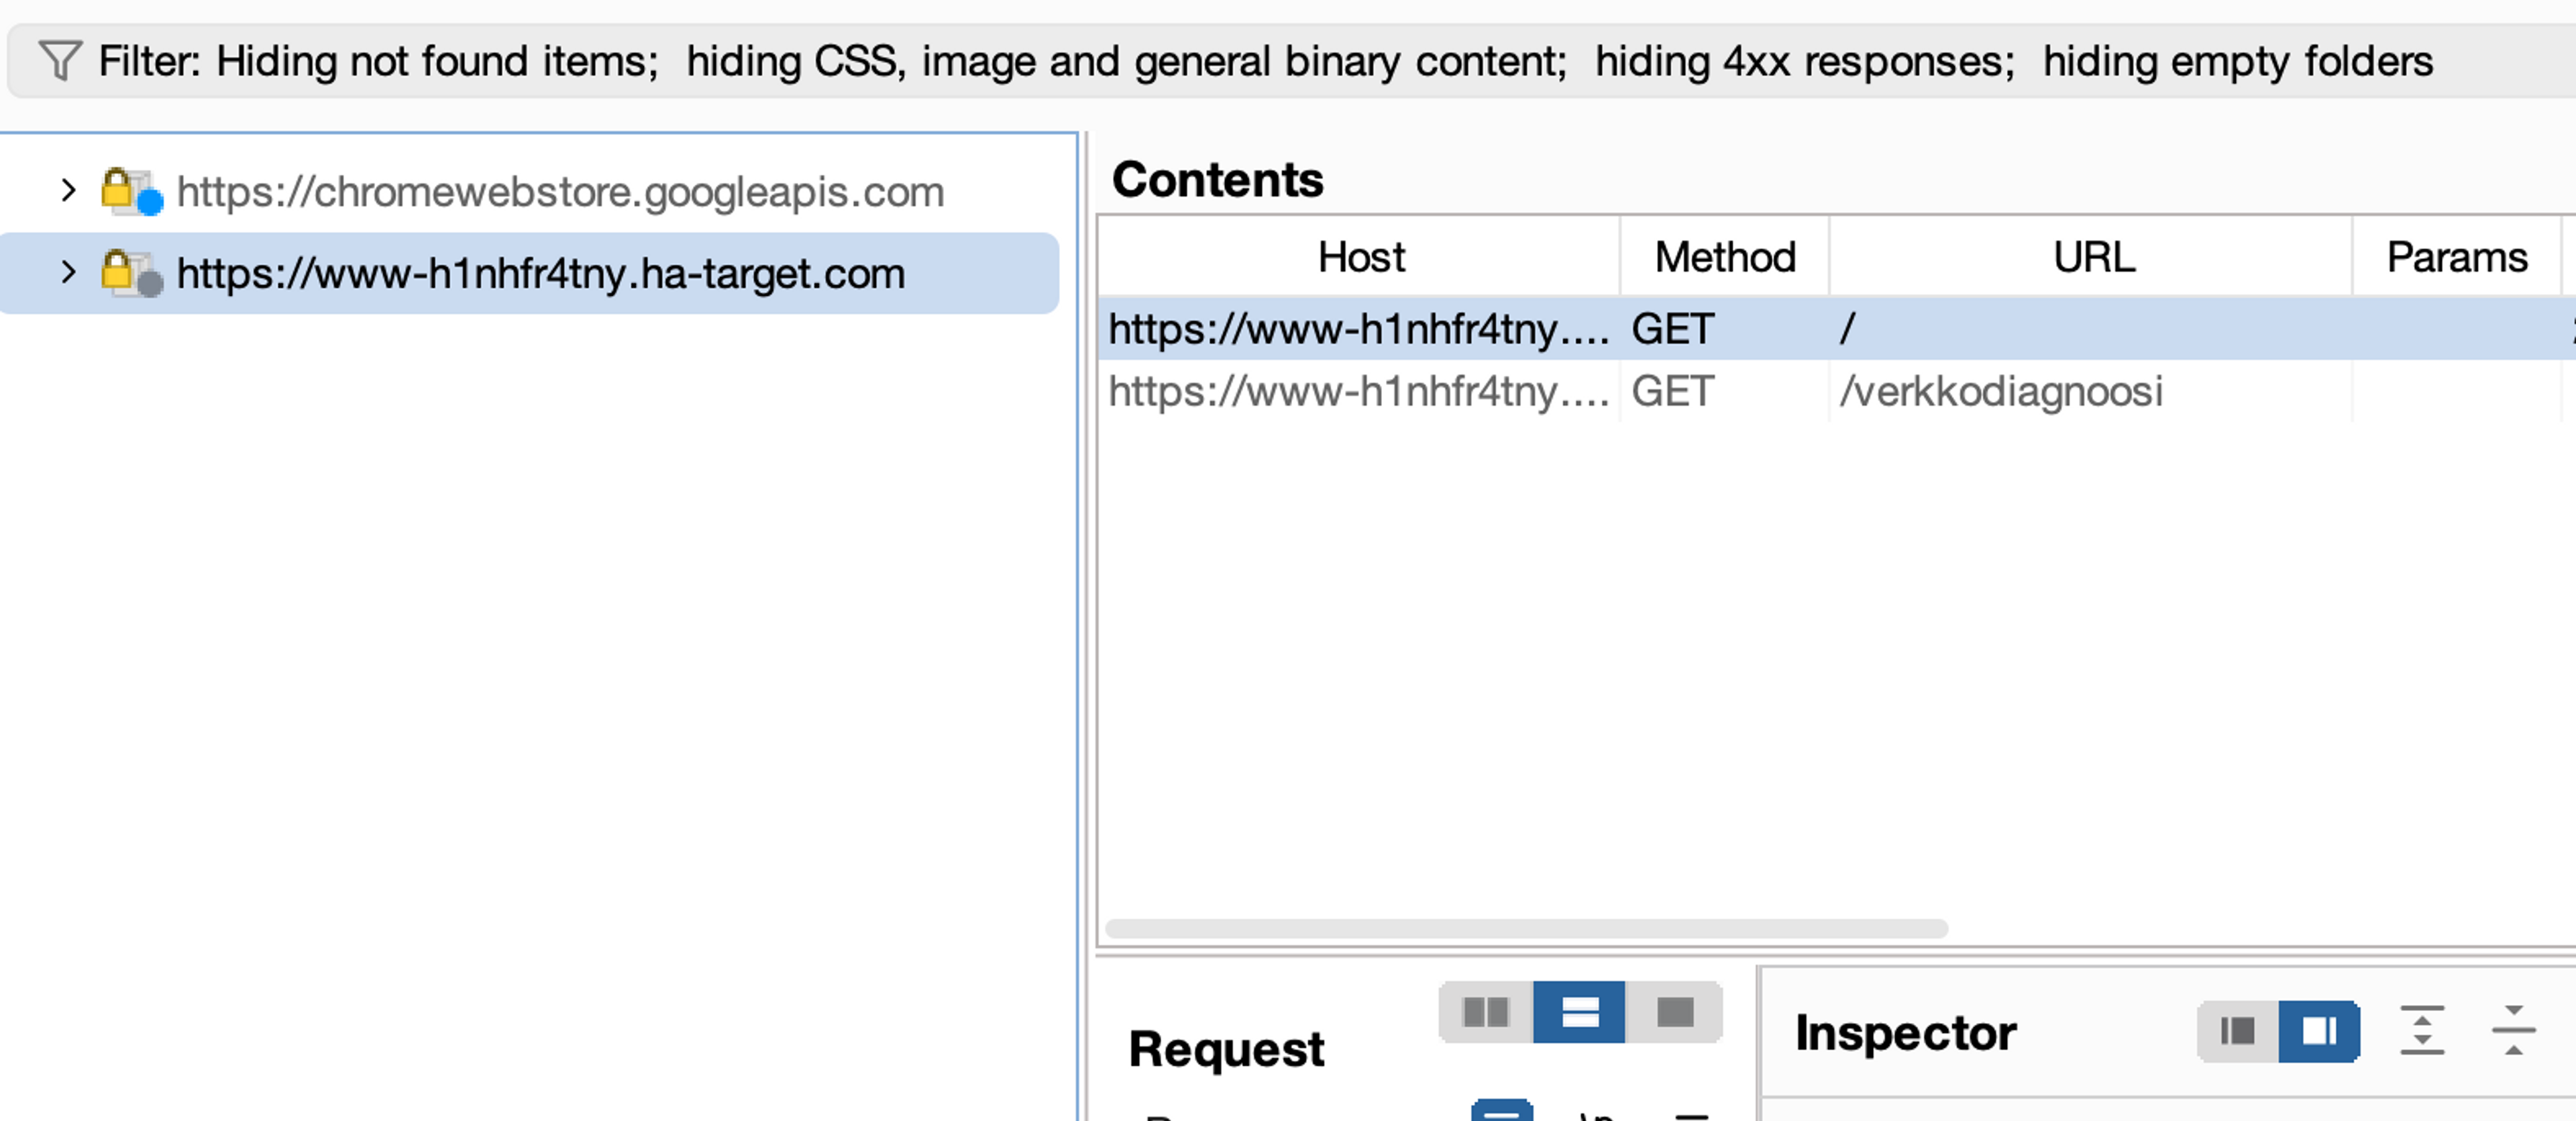
Task: Select the chromewebstore.googleapis.com site entry
Action: [x=560, y=191]
